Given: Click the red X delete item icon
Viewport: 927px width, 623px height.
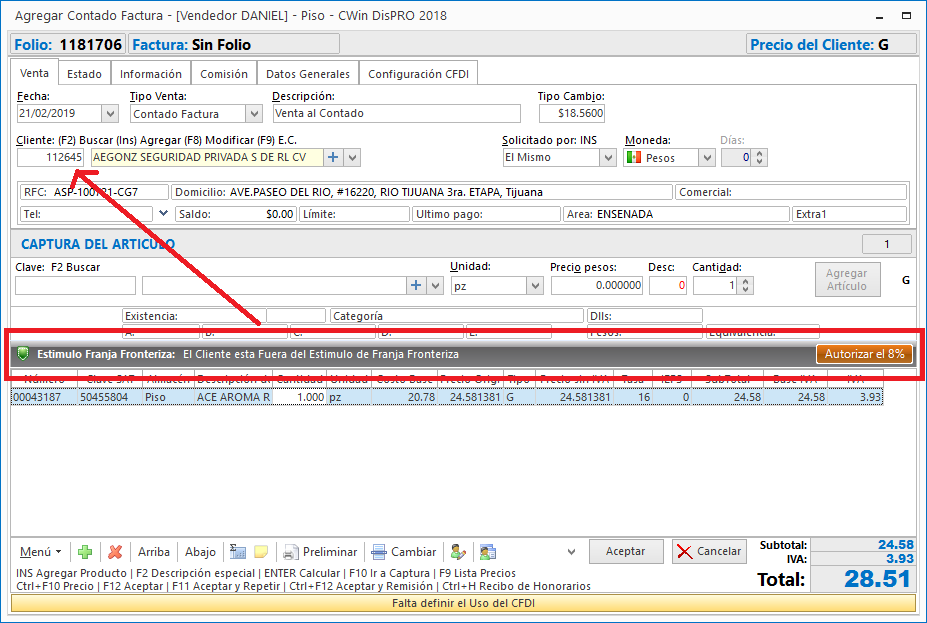Looking at the screenshot, I should pos(115,552).
